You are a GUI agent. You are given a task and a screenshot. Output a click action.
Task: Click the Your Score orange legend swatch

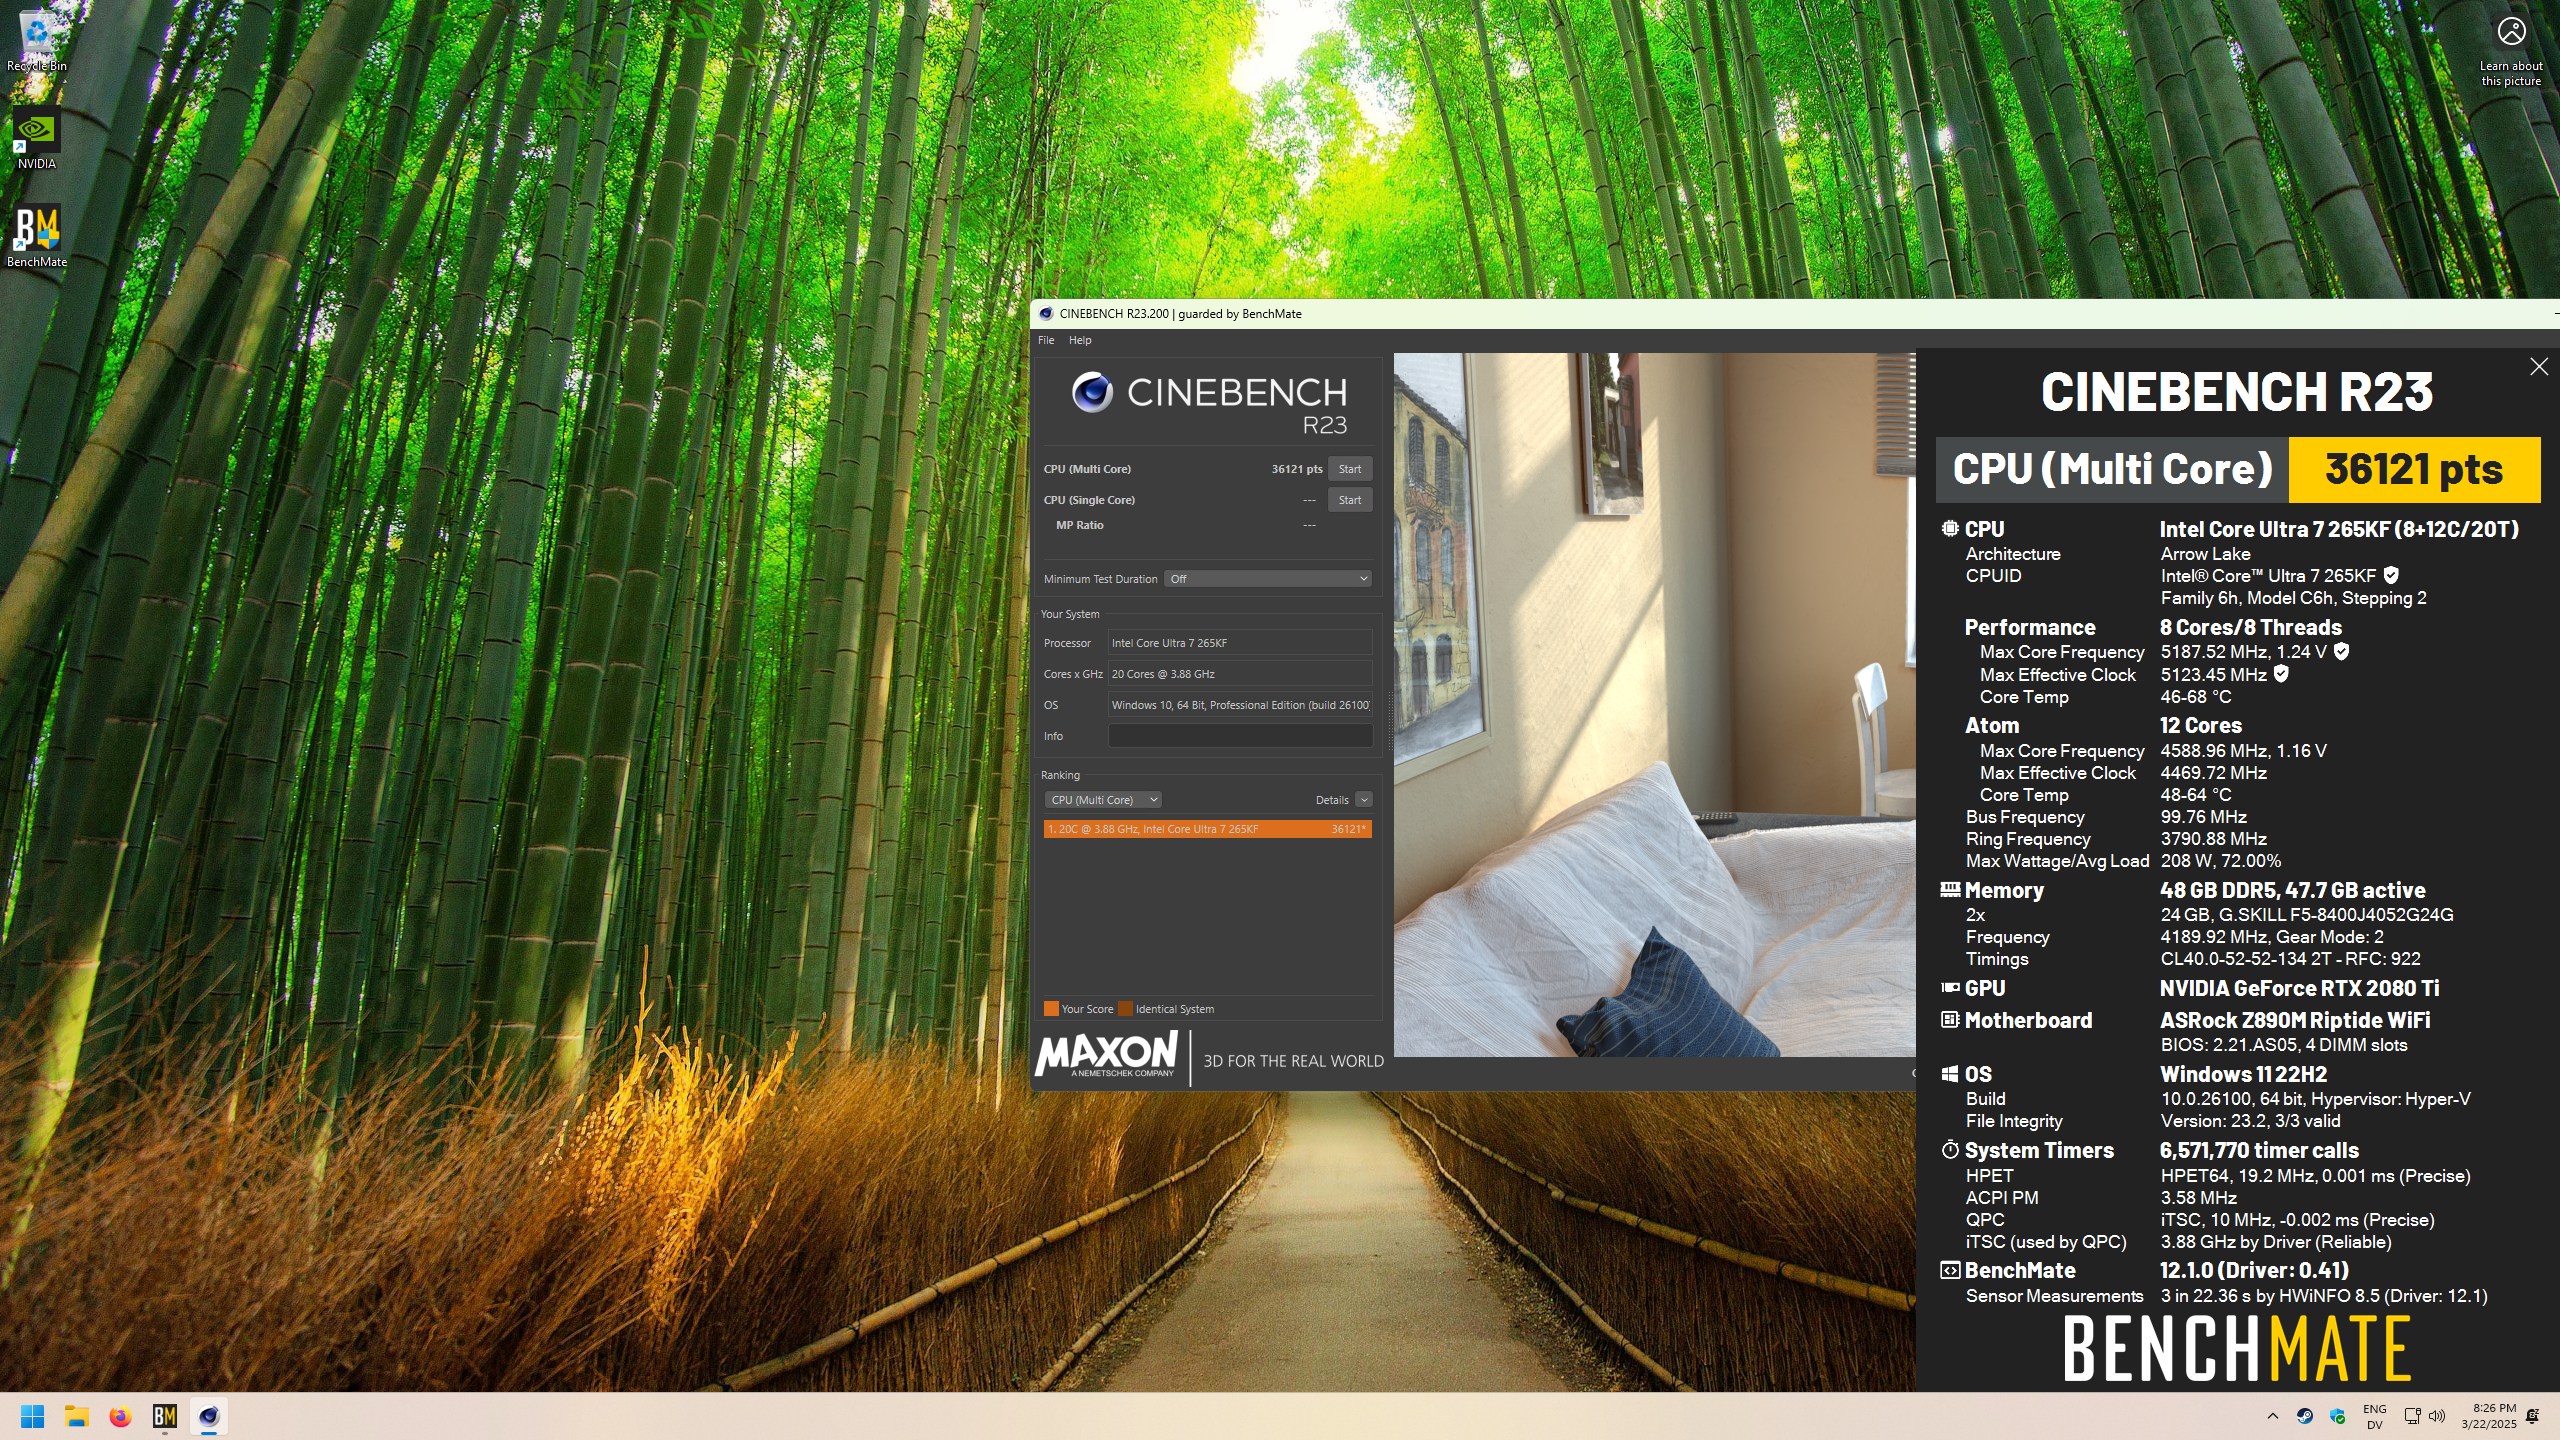(x=1051, y=1009)
